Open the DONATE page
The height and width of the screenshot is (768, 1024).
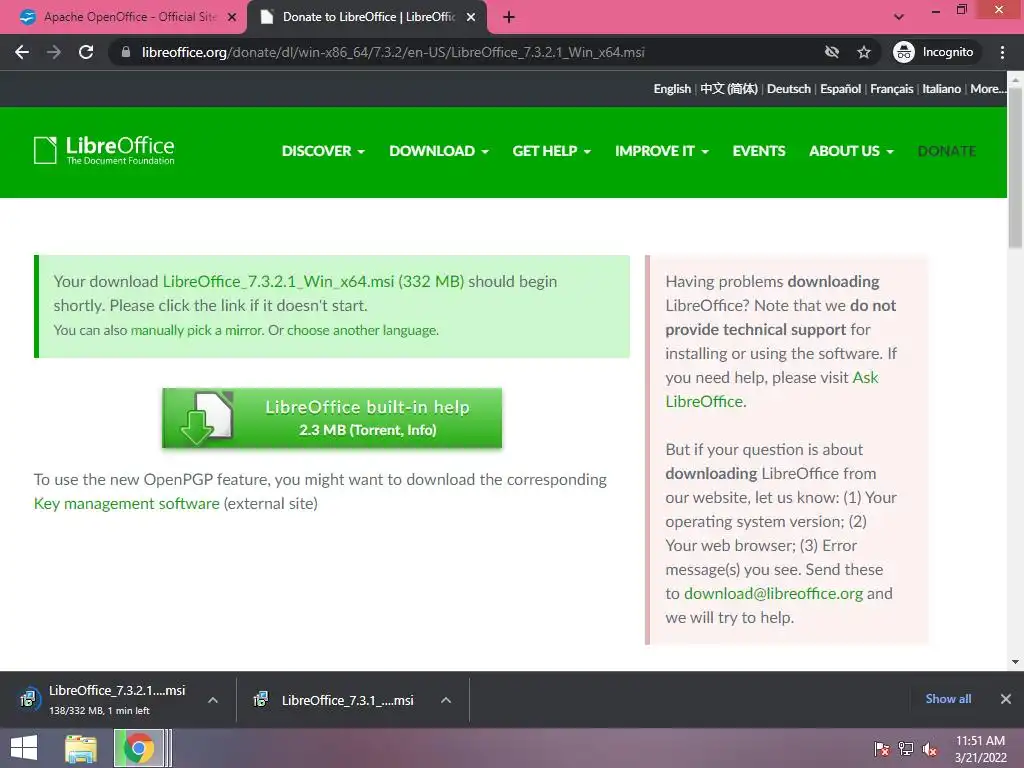pos(947,151)
